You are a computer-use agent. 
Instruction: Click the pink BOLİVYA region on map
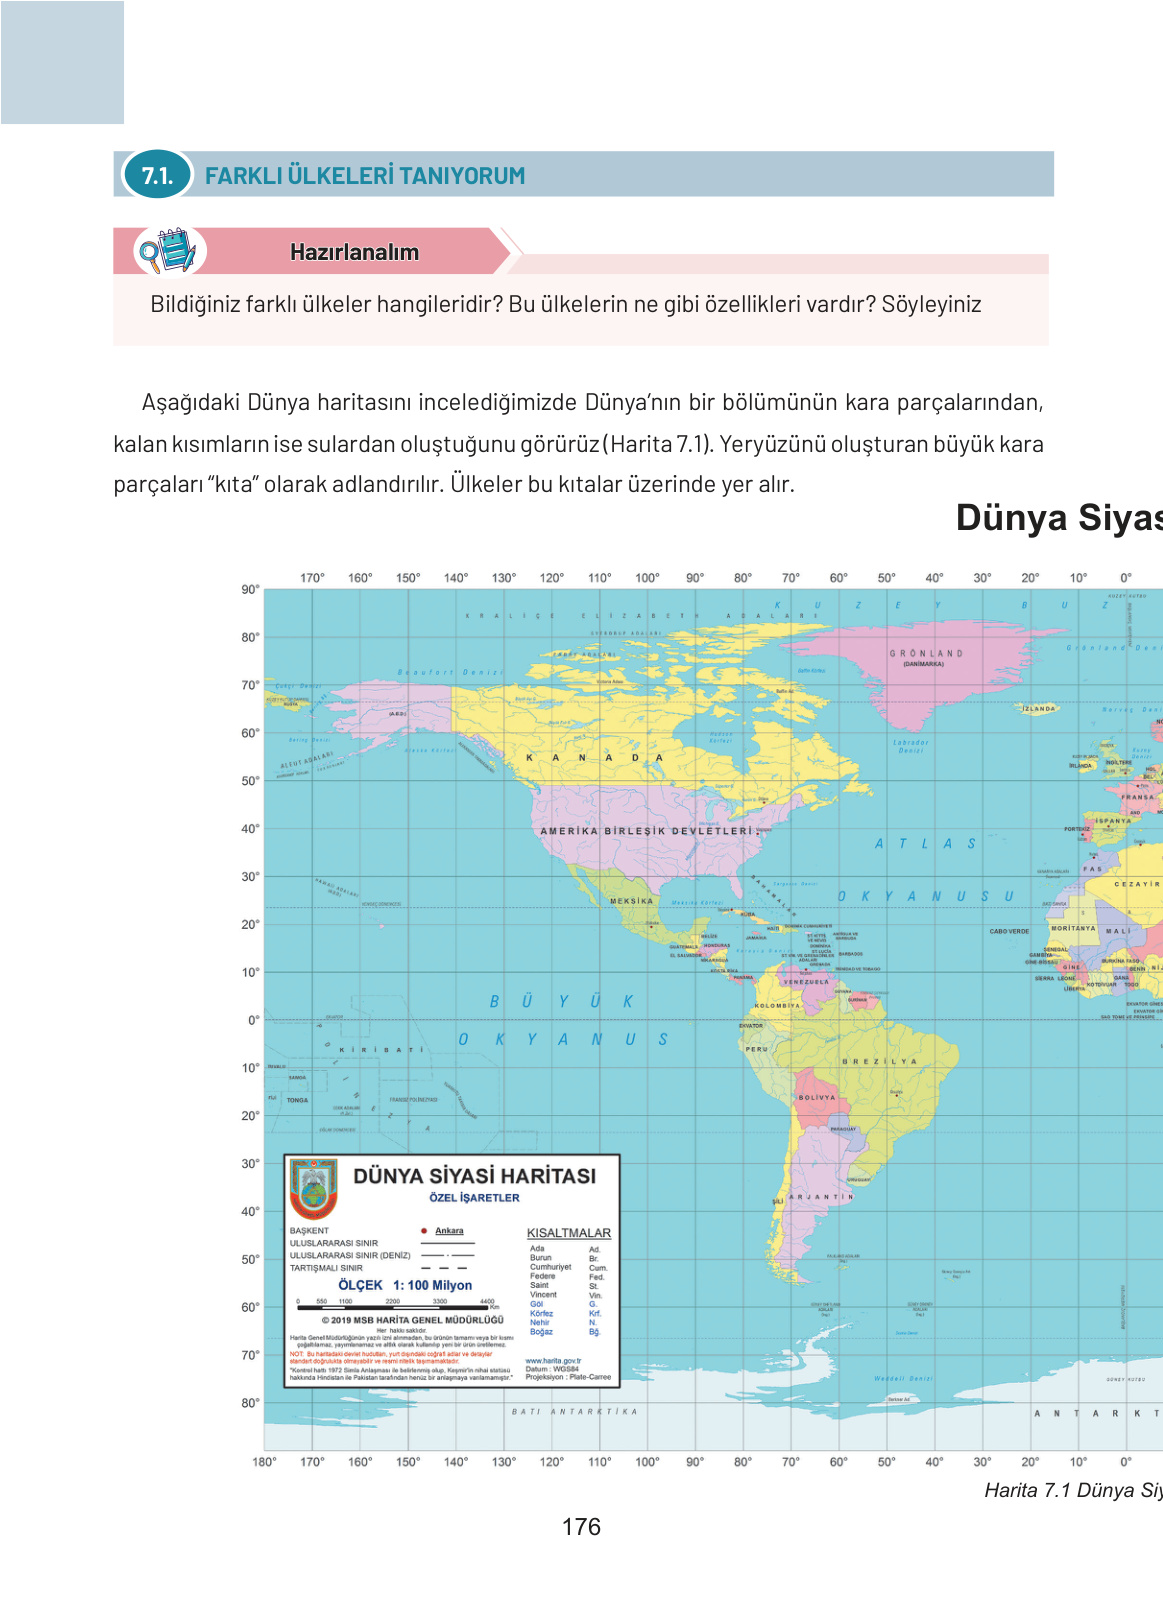pos(816,1097)
